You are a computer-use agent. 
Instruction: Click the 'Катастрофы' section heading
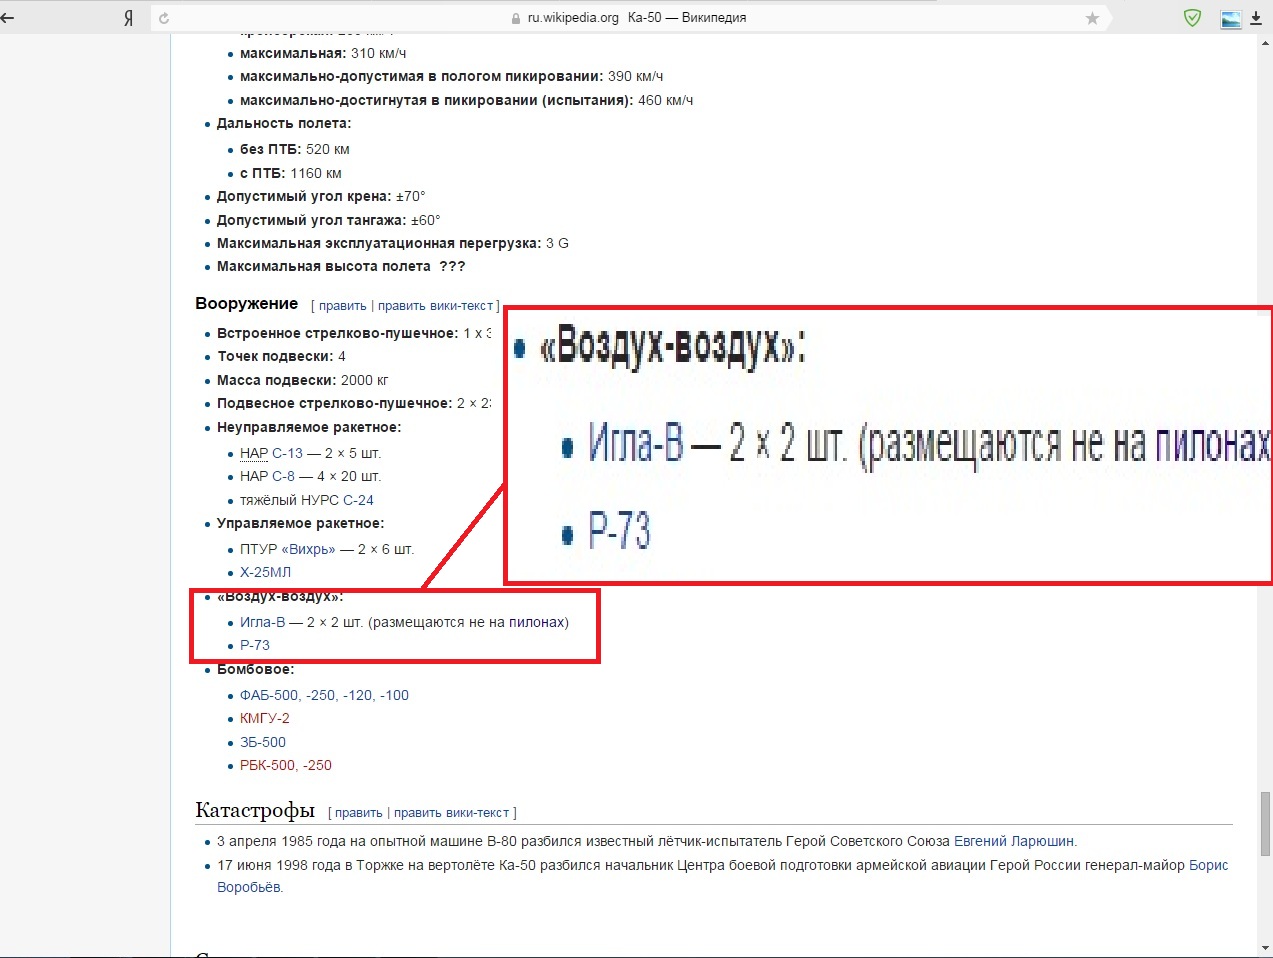pos(255,810)
